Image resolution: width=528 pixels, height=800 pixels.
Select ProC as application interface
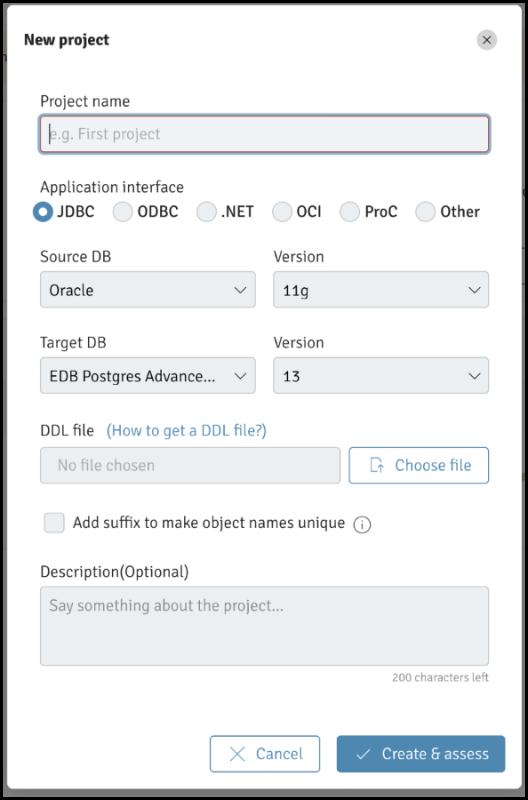tap(350, 212)
